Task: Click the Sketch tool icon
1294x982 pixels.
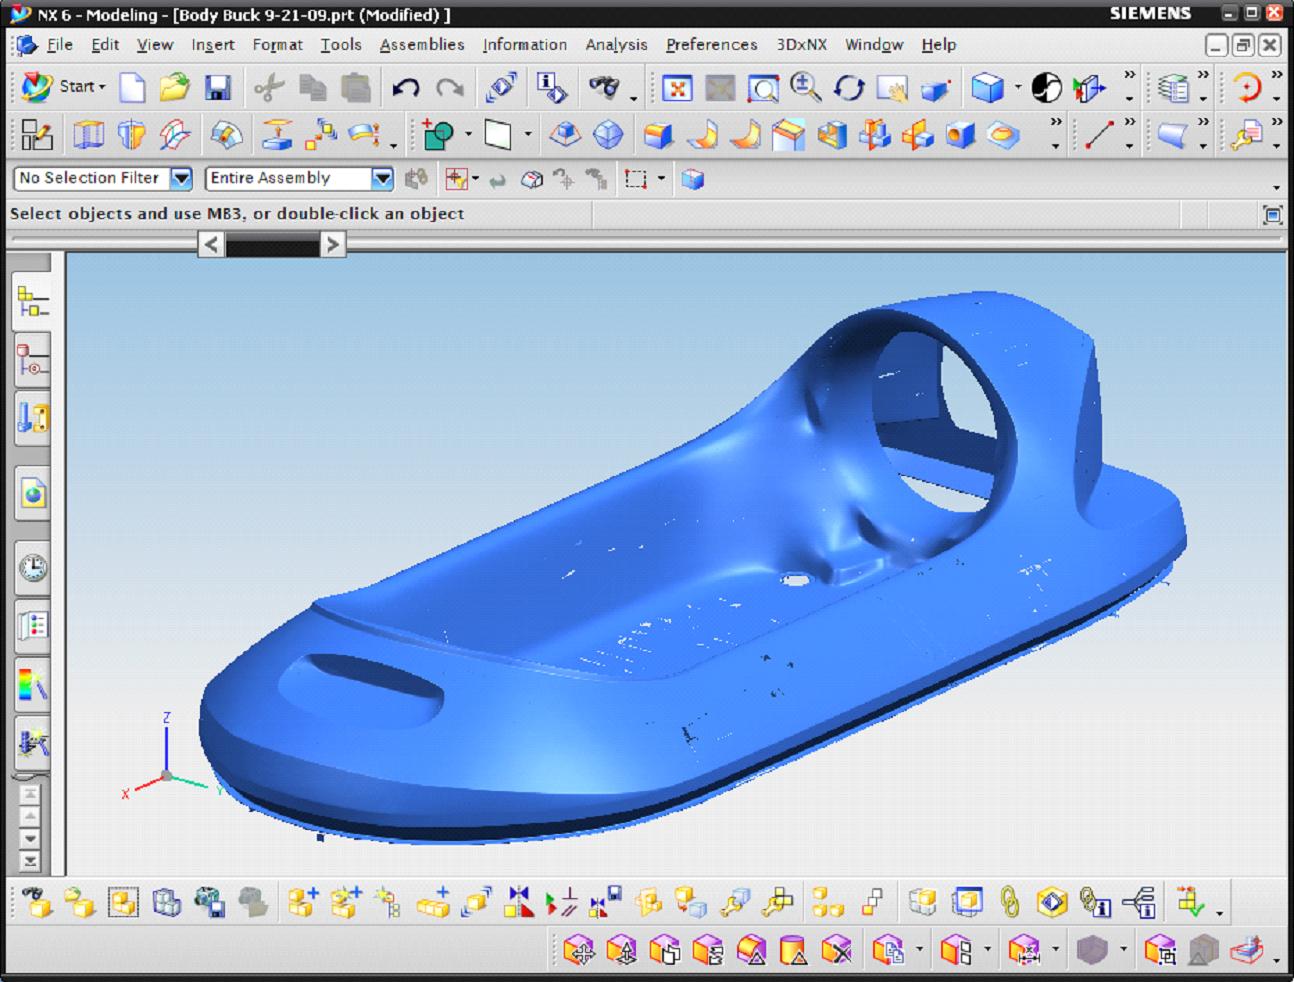Action: pyautogui.click(x=37, y=135)
